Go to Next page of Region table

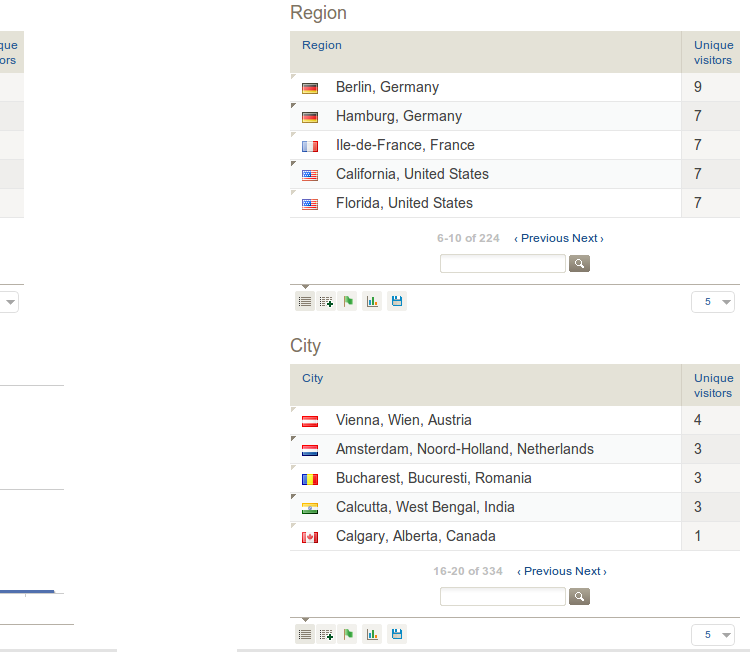click(588, 238)
